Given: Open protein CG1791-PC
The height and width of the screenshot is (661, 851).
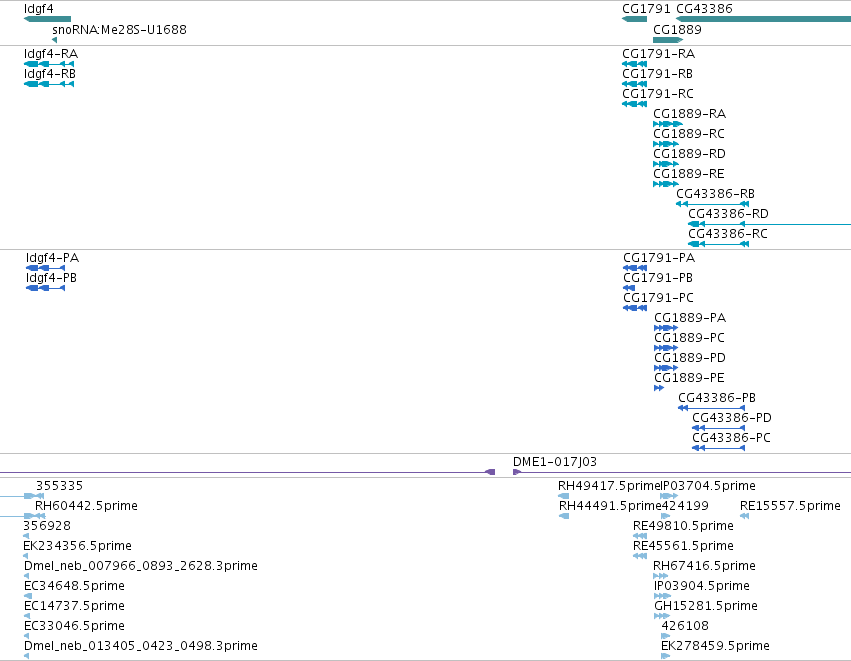Looking at the screenshot, I should coord(658,298).
